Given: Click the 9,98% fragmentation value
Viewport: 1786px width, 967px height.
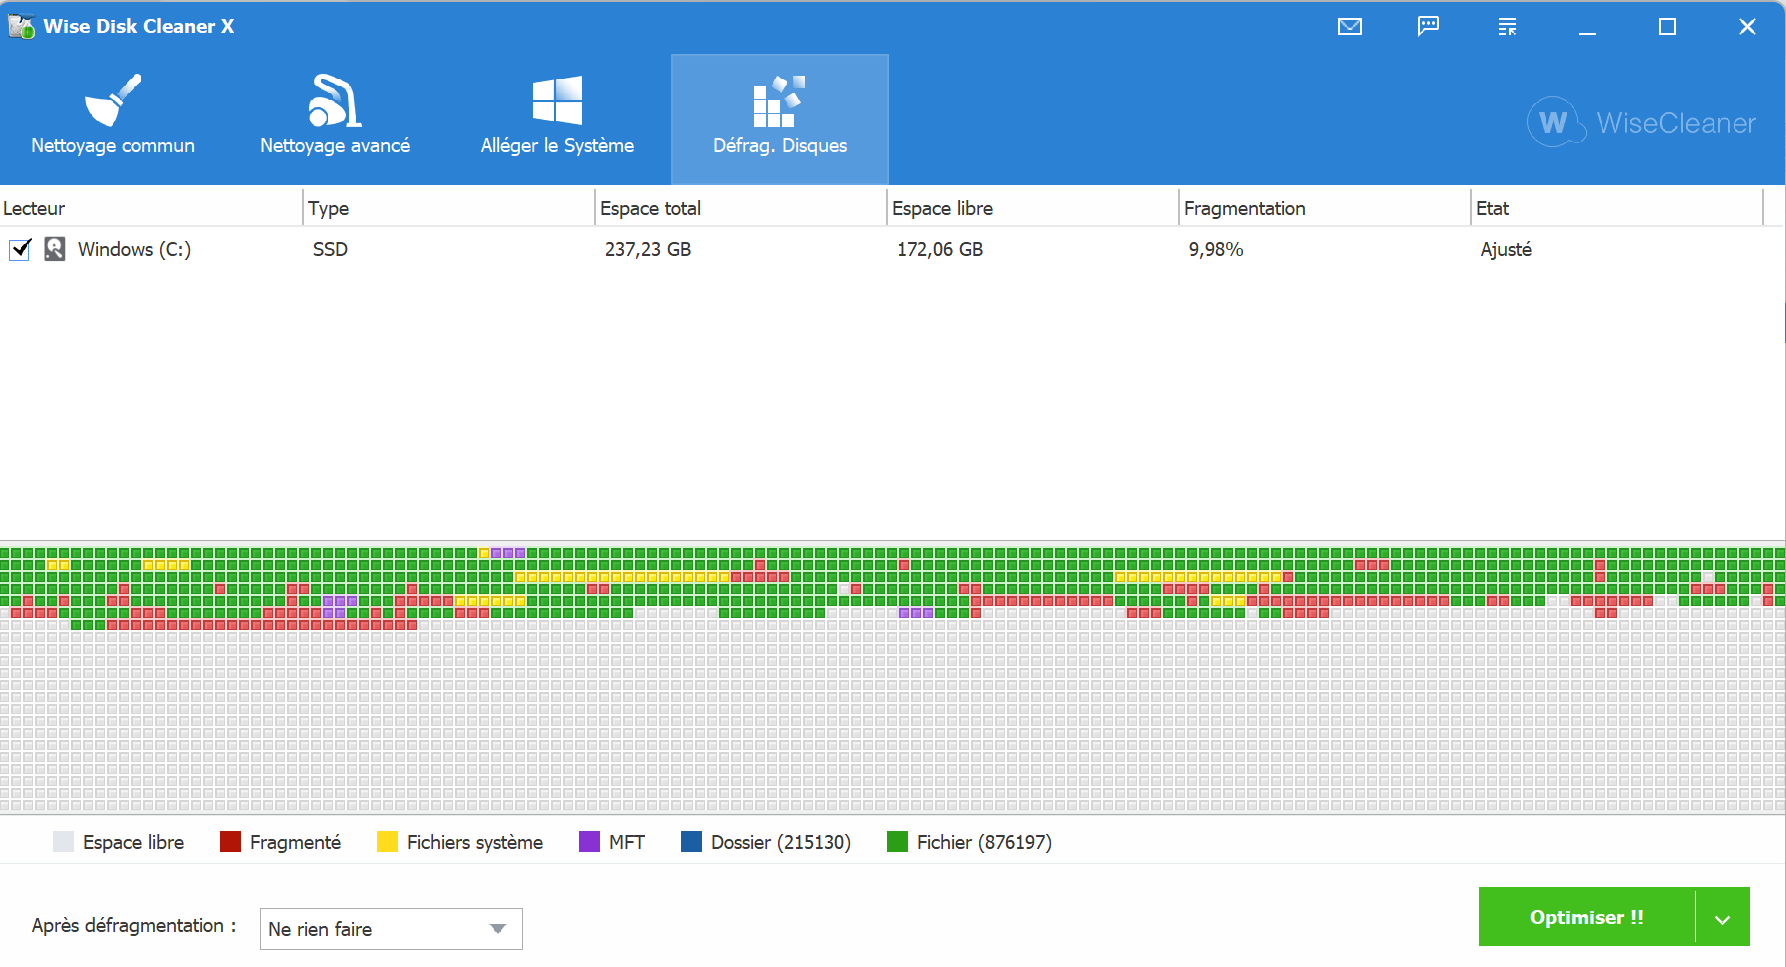Looking at the screenshot, I should pyautogui.click(x=1216, y=249).
